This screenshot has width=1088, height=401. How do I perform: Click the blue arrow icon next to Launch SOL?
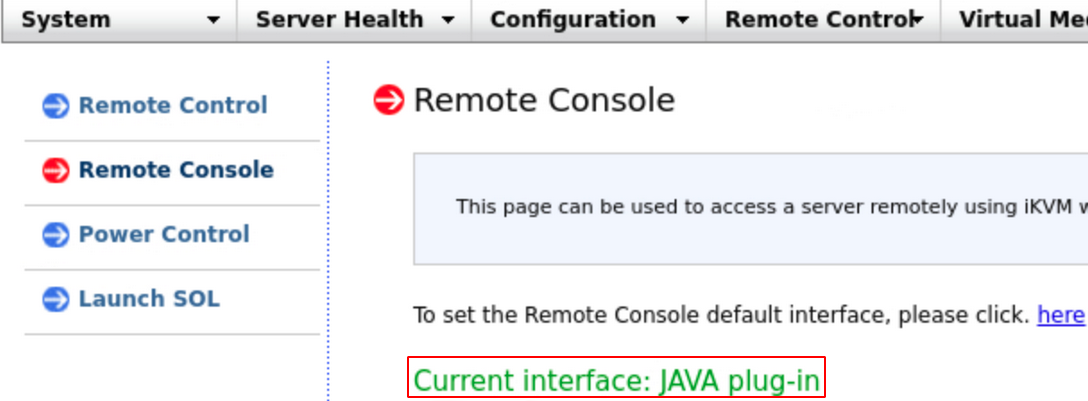point(55,299)
